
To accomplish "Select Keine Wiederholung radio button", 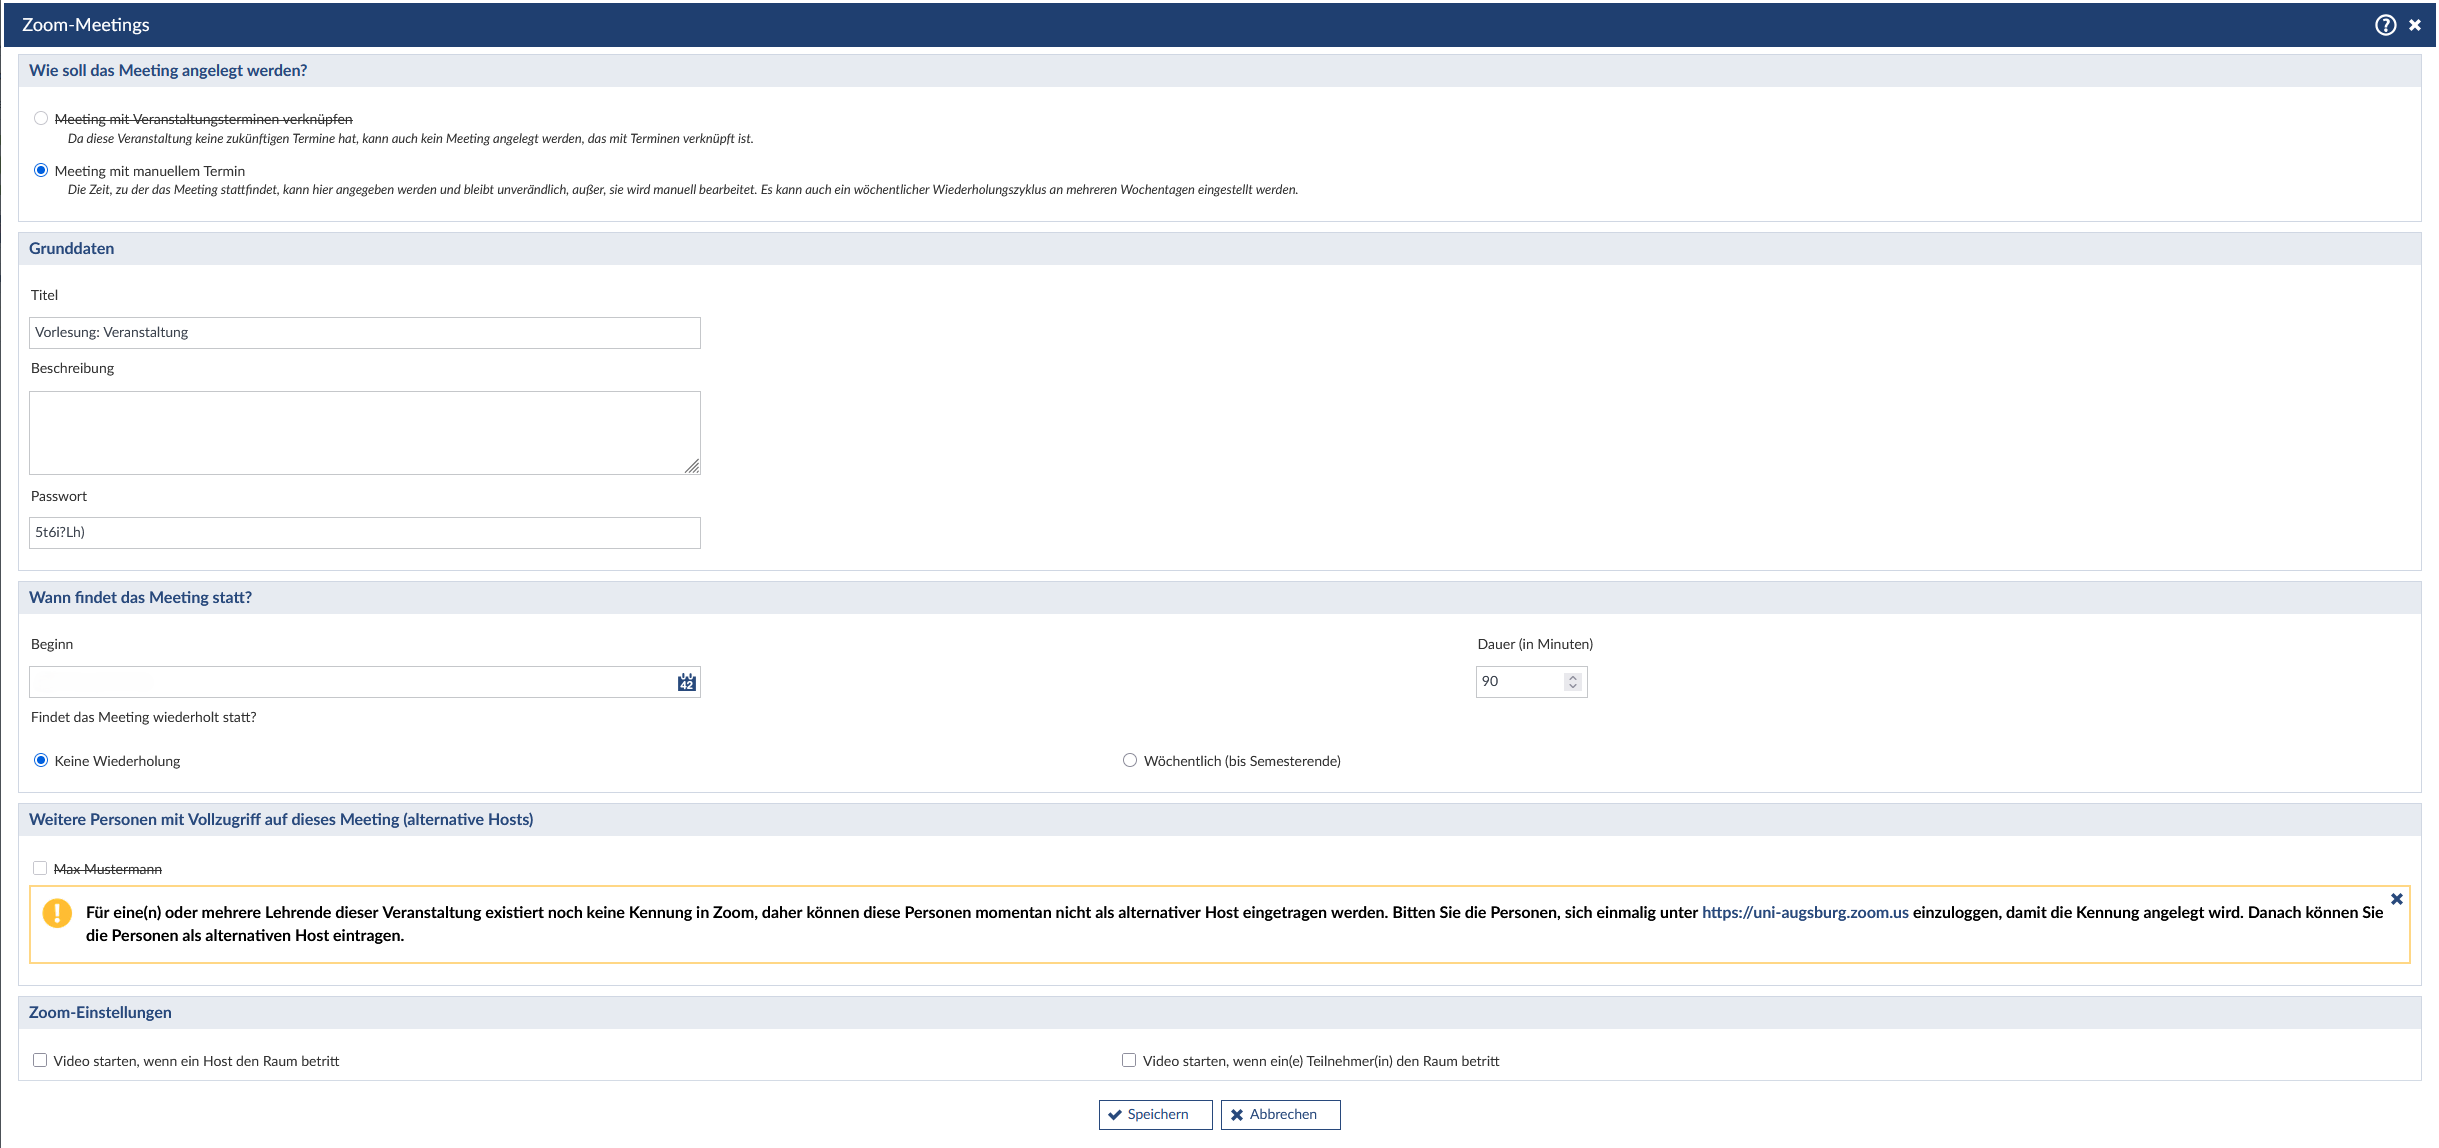I will click(x=41, y=761).
